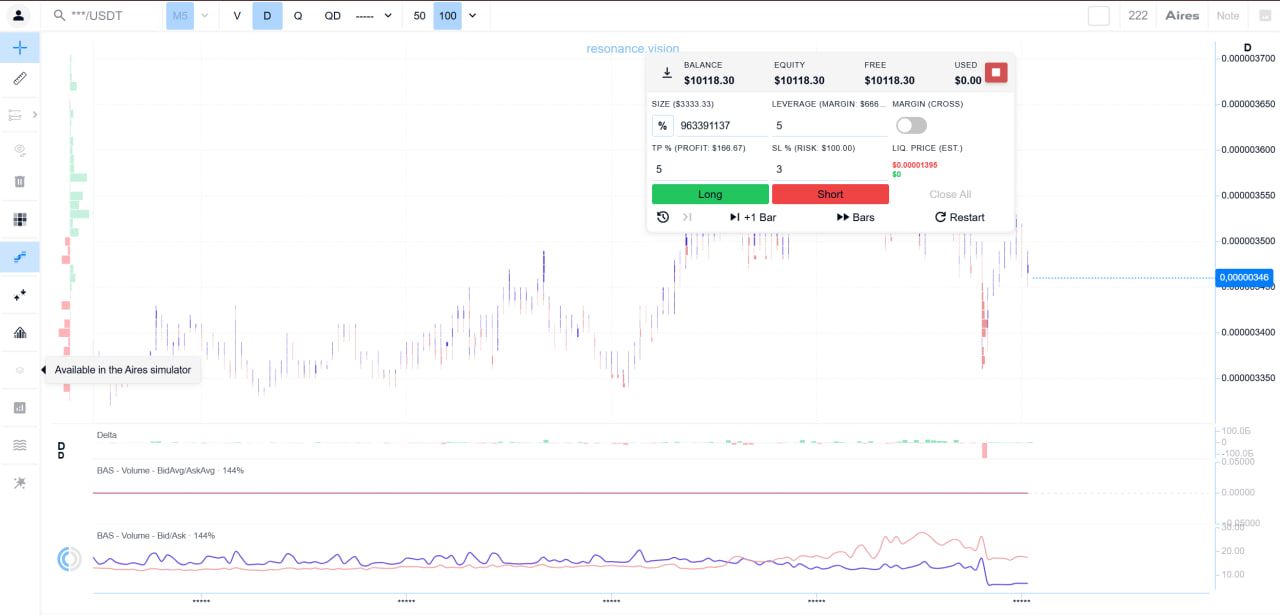The height and width of the screenshot is (615, 1280).
Task: Toggle the highlighted D mode button
Action: (x=267, y=16)
